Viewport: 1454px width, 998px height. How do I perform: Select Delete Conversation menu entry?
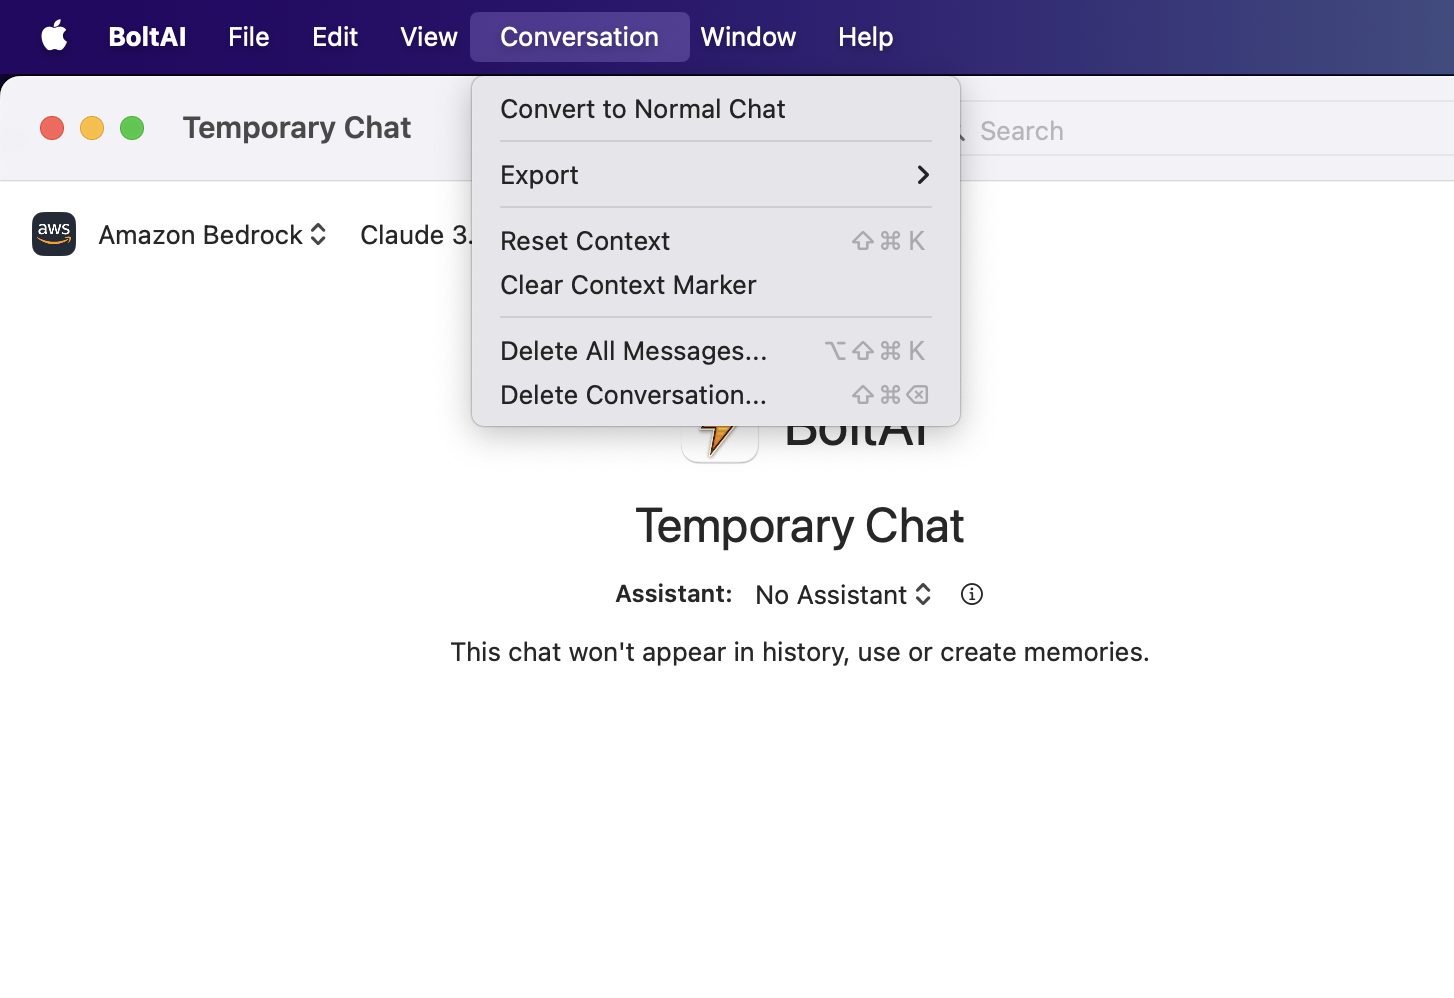point(633,395)
